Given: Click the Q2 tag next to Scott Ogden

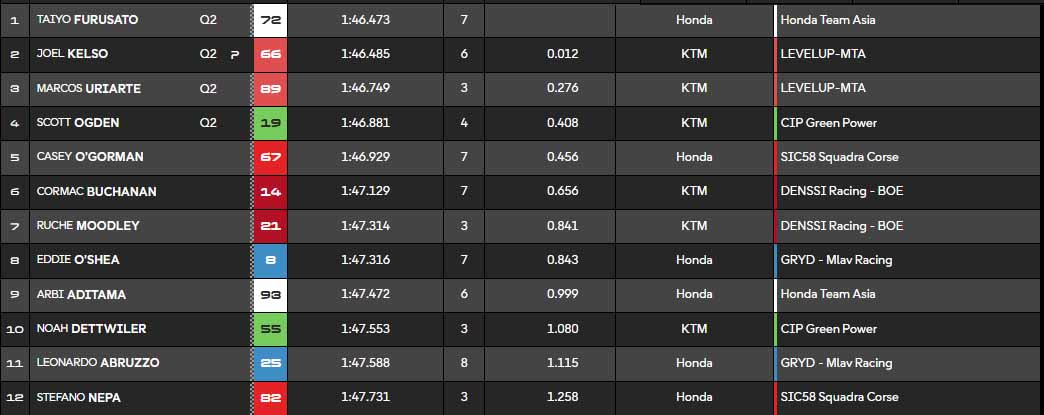Looking at the screenshot, I should pyautogui.click(x=208, y=123).
